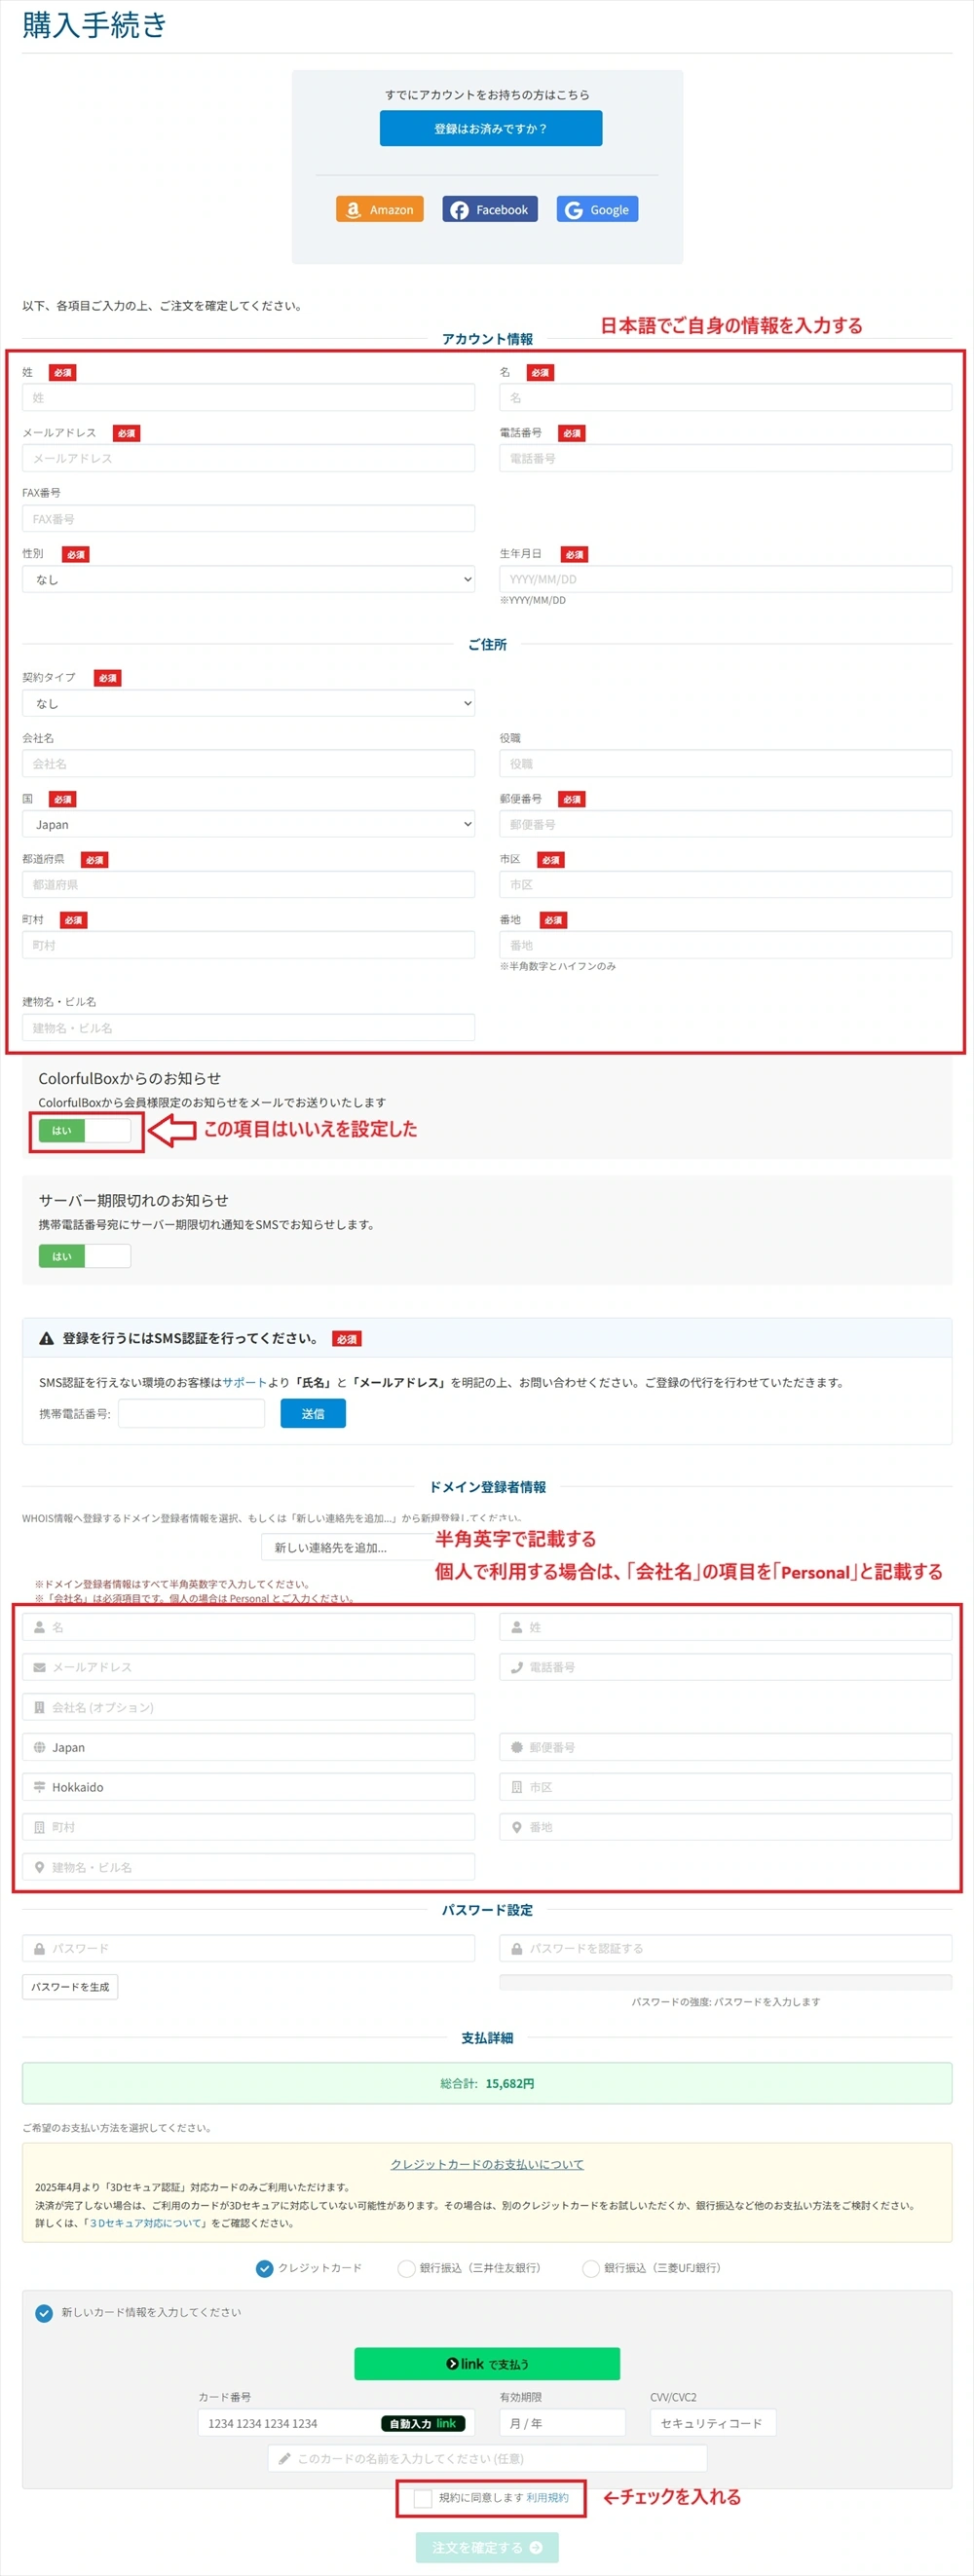Open the 契約タイプ dropdown
Image resolution: width=974 pixels, height=2576 pixels.
(248, 703)
